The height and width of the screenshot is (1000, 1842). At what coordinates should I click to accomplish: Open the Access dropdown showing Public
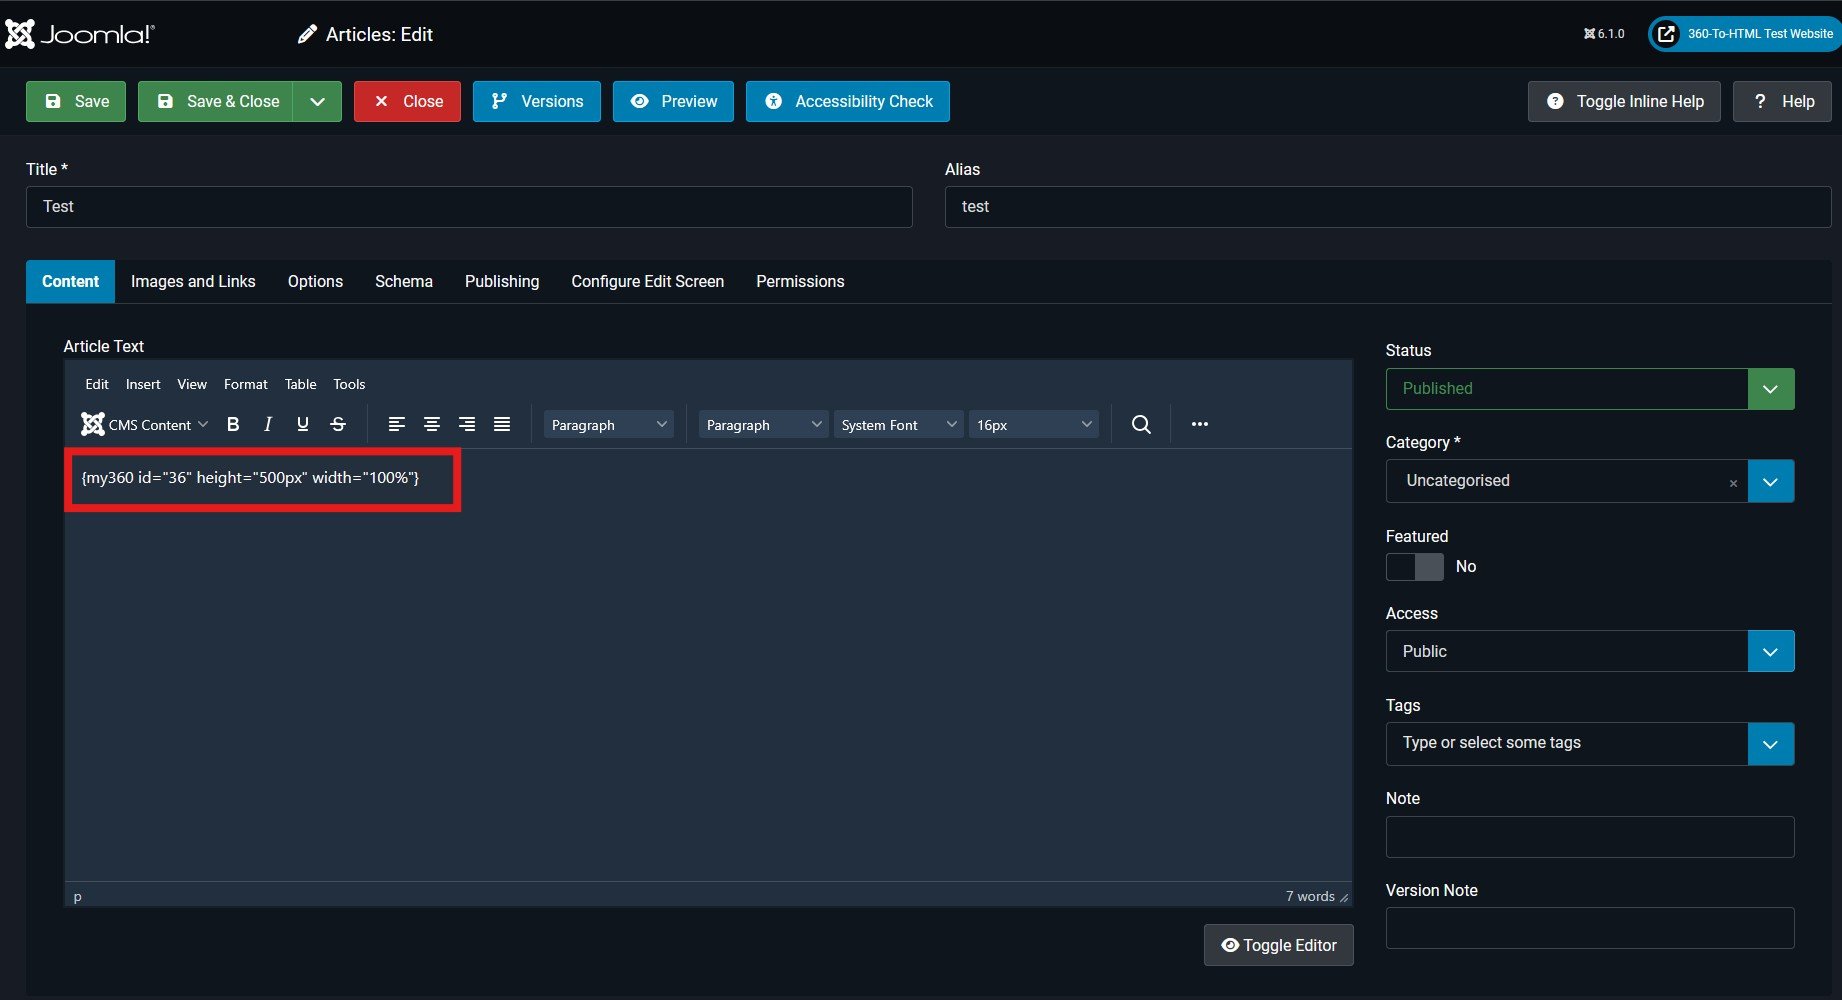1590,651
